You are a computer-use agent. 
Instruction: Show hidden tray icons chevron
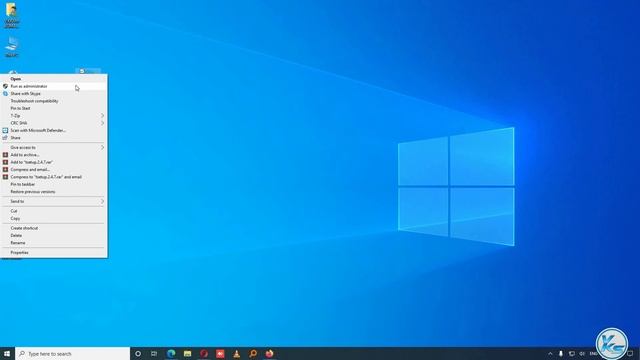coord(550,353)
